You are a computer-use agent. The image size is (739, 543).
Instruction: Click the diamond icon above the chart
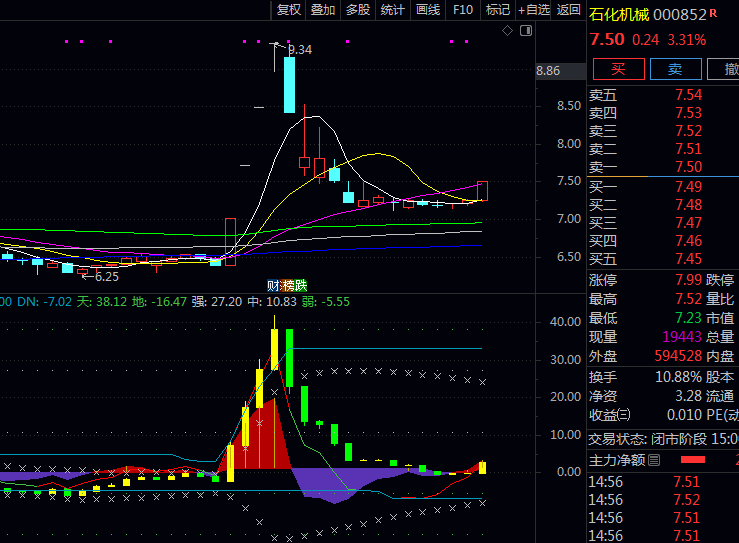pos(507,31)
